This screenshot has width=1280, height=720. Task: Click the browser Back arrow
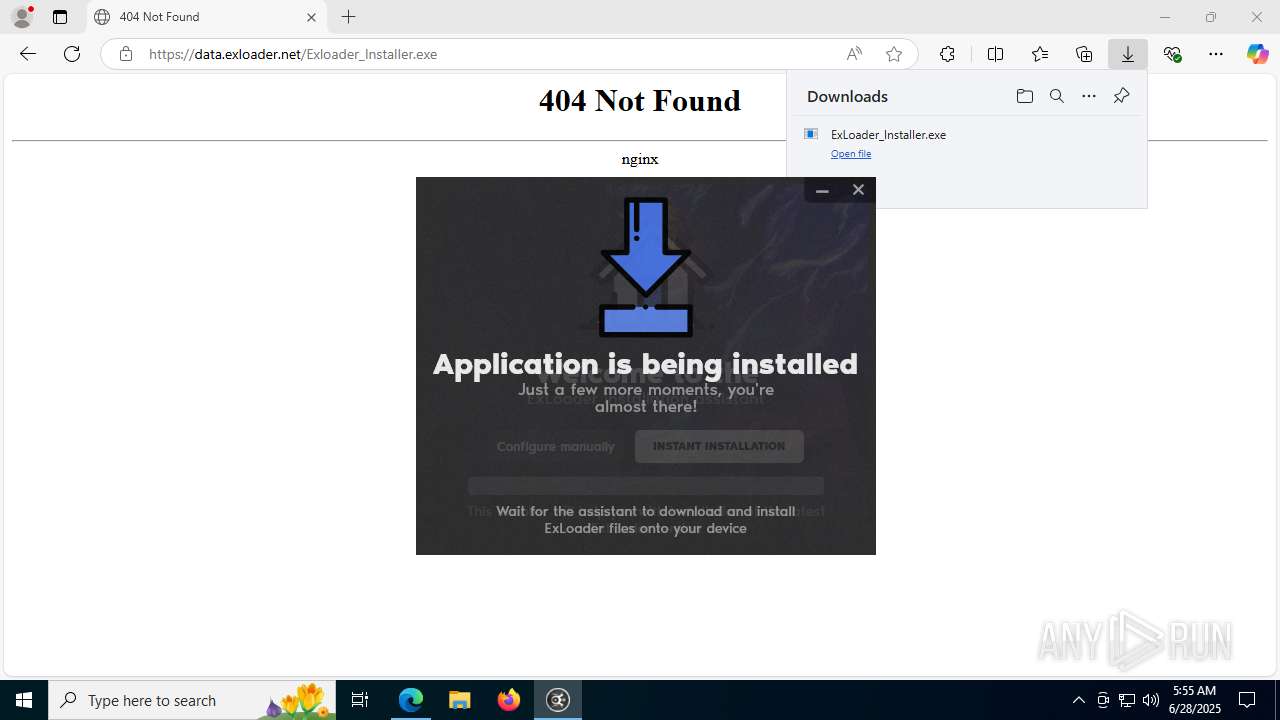click(x=28, y=54)
